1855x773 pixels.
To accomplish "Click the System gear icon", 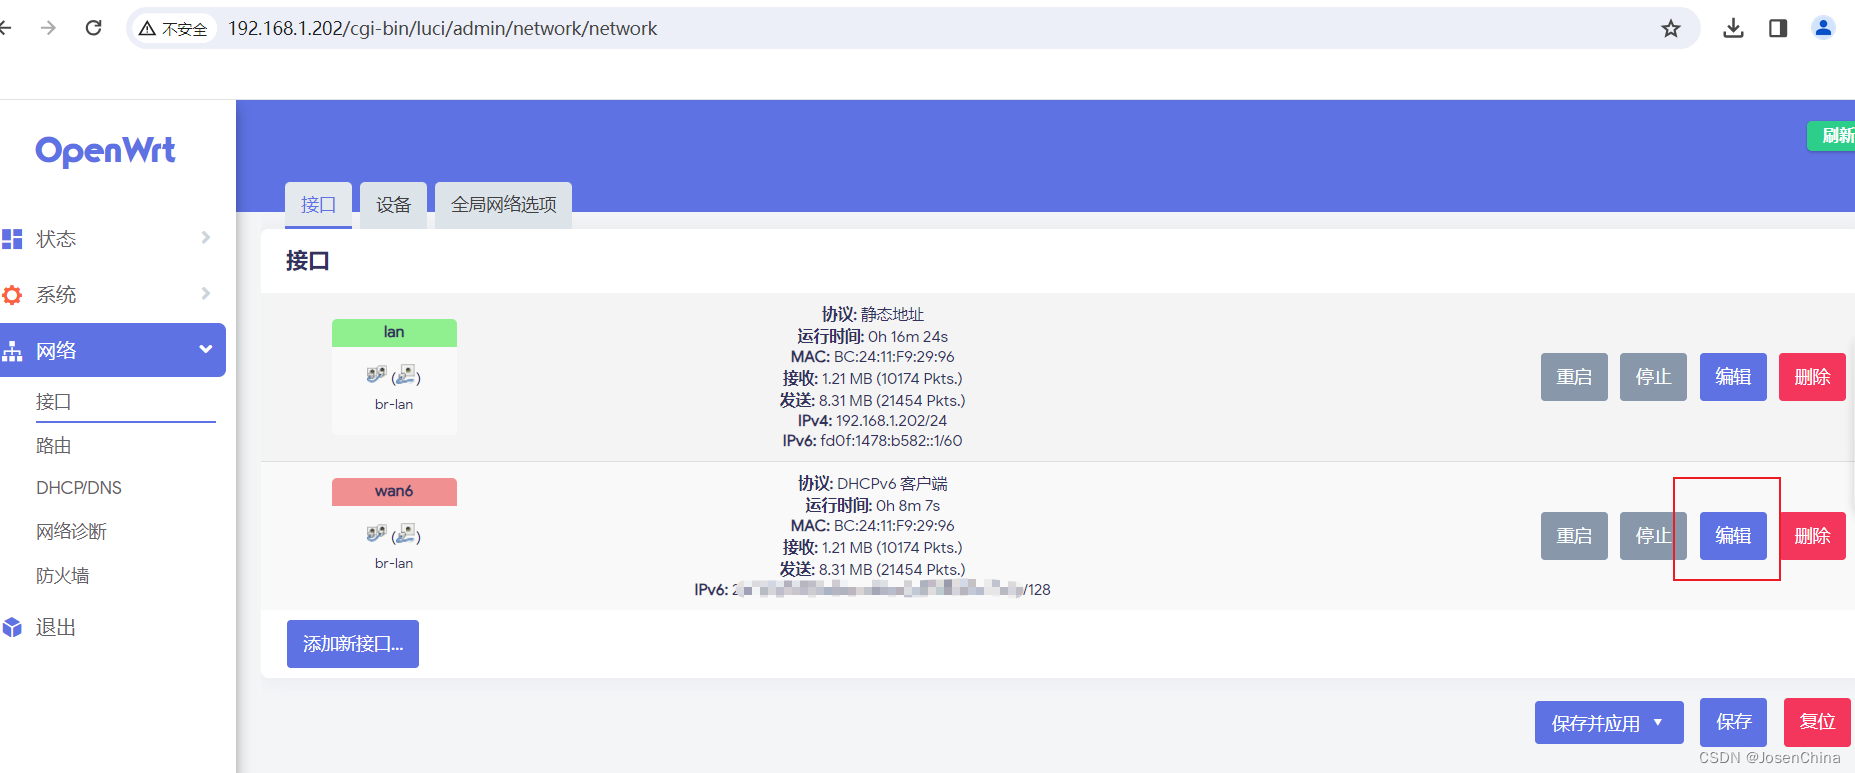I will [12, 295].
